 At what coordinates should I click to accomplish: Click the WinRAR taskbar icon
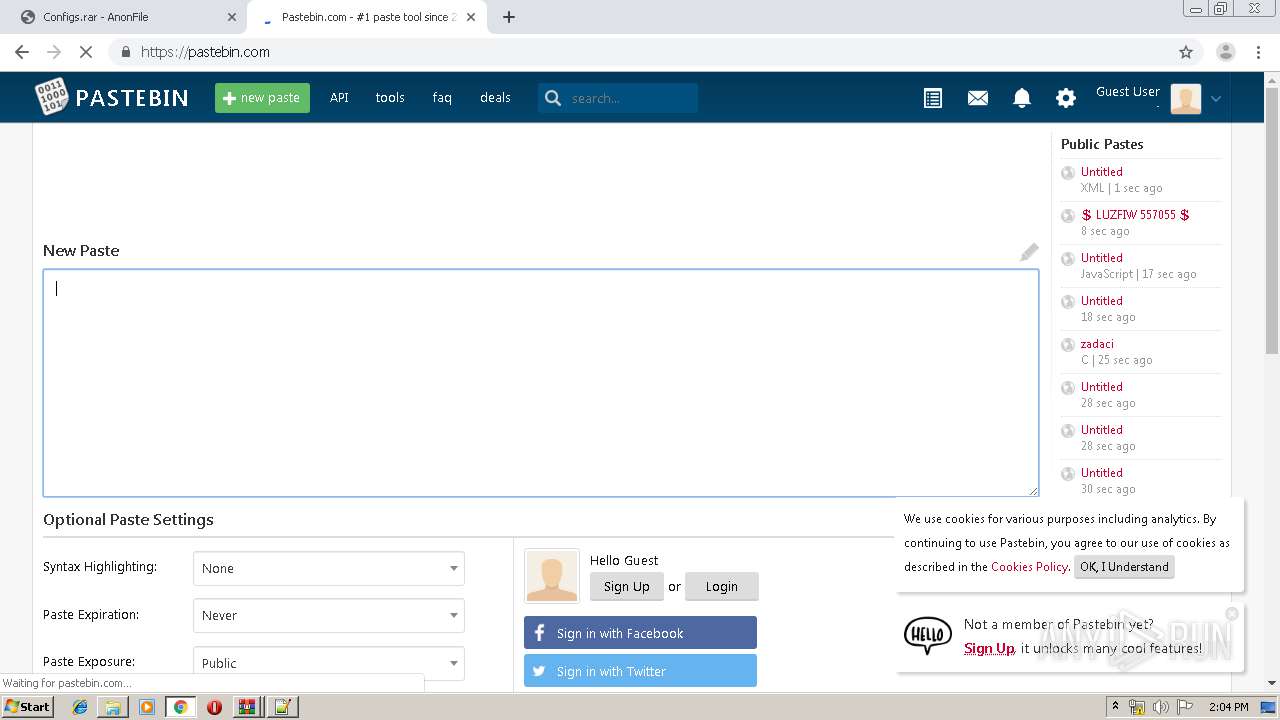coord(247,707)
